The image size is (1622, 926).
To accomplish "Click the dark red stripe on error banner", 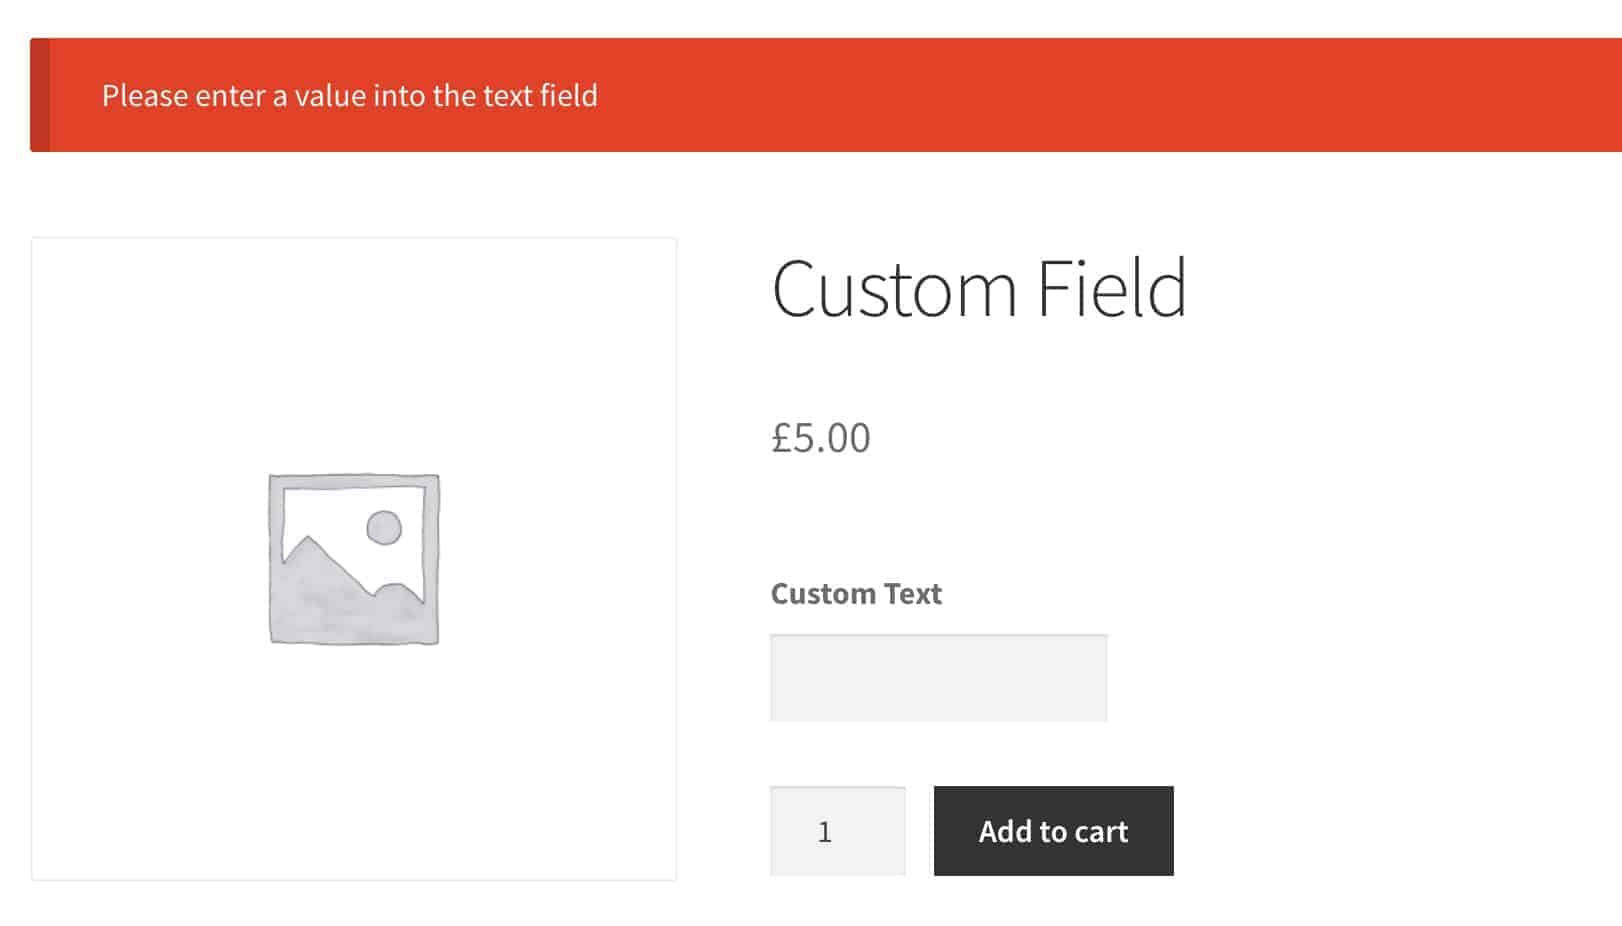I will (40, 95).
